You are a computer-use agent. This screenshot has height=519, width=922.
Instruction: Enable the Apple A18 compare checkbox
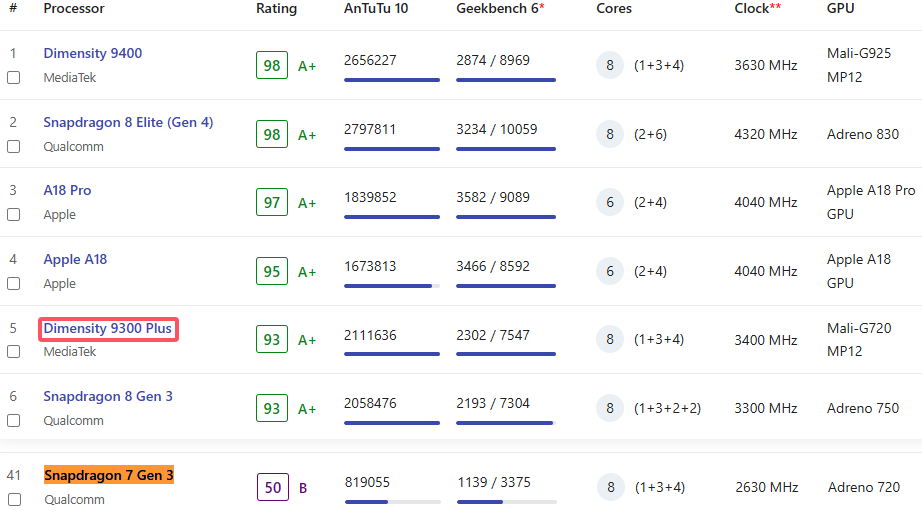[x=14, y=283]
